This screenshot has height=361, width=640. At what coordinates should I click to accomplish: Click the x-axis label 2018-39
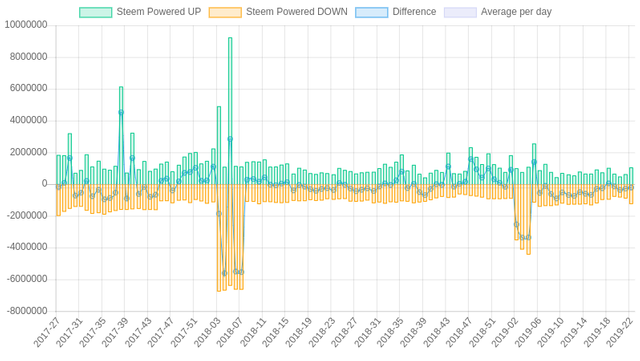pyautogui.click(x=413, y=332)
